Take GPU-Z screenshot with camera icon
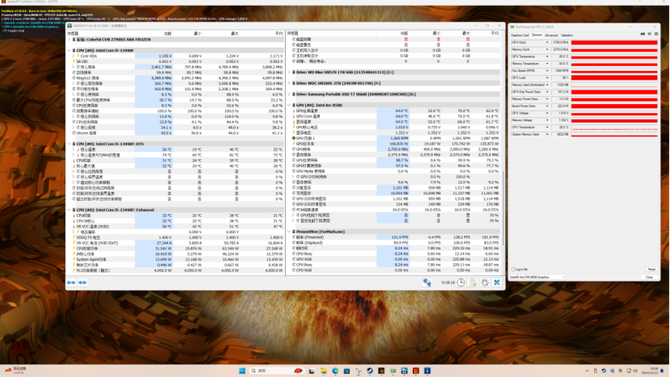The width and height of the screenshot is (670, 377). [643, 34]
